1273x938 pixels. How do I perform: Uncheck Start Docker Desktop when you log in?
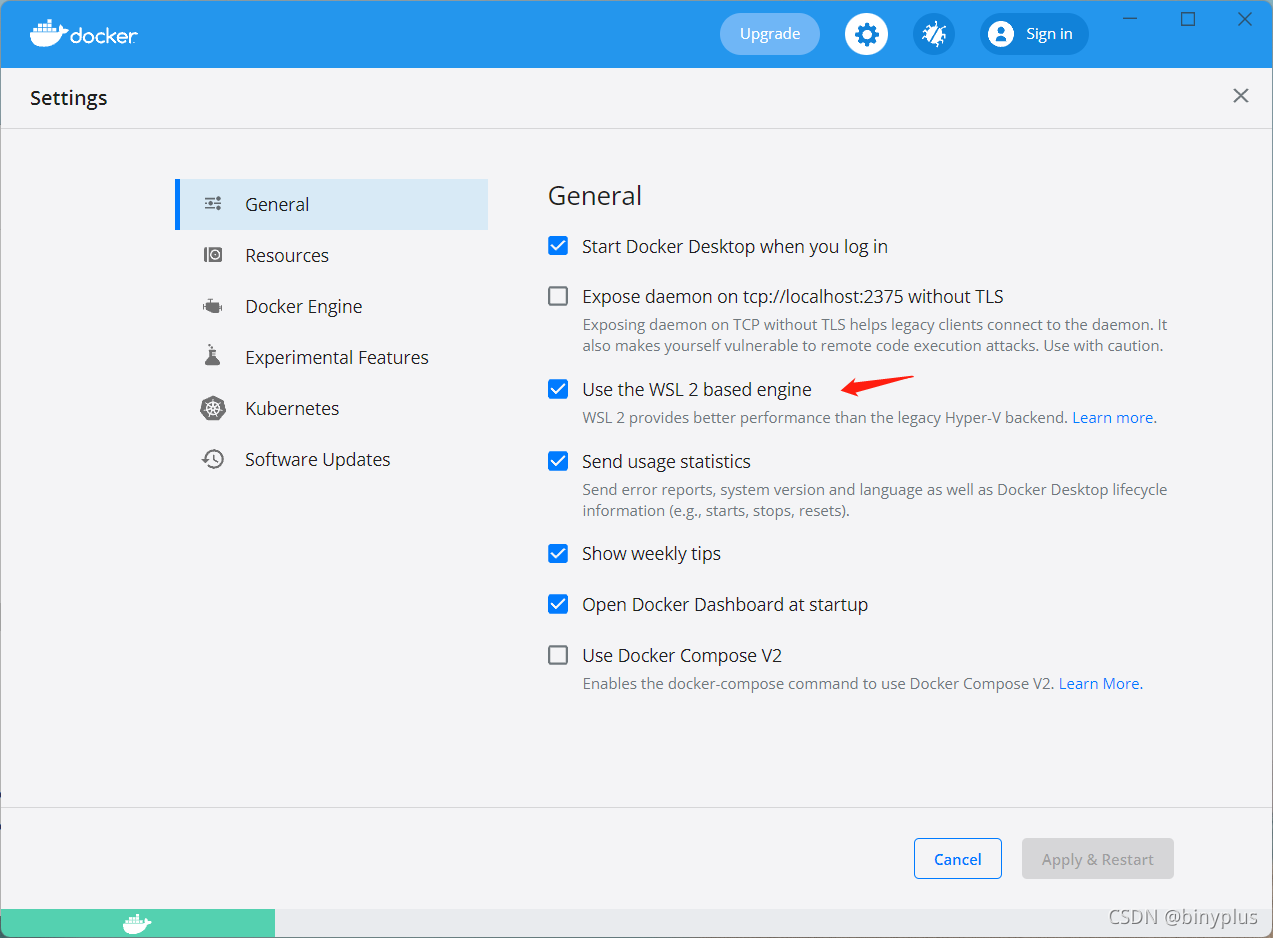tap(558, 246)
